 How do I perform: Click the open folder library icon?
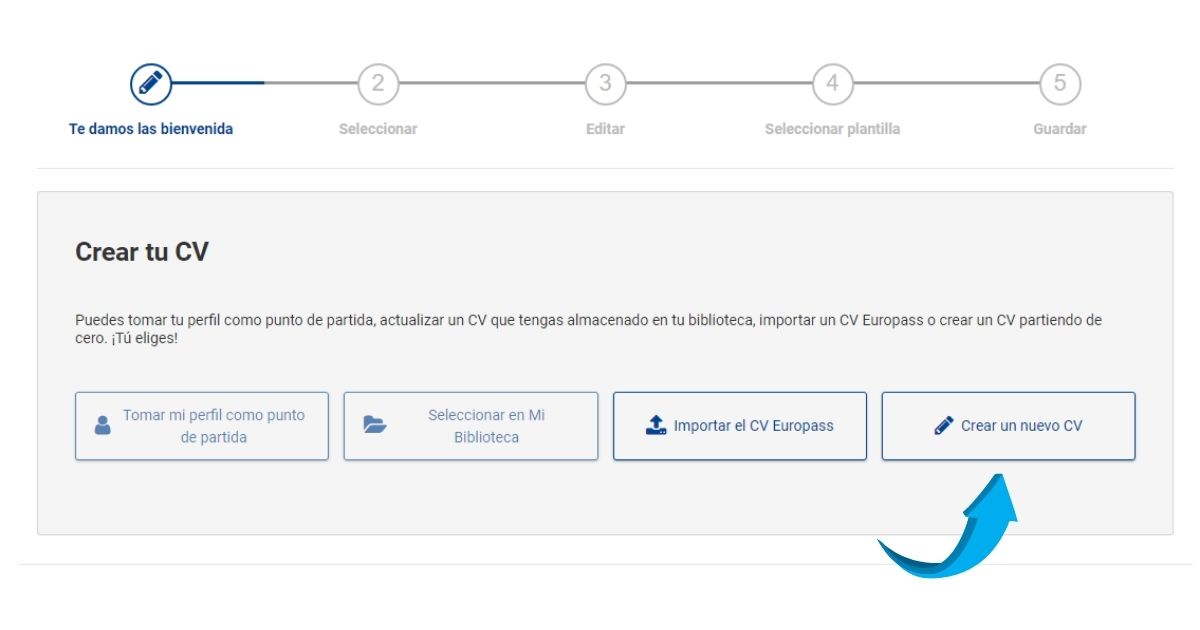(375, 425)
